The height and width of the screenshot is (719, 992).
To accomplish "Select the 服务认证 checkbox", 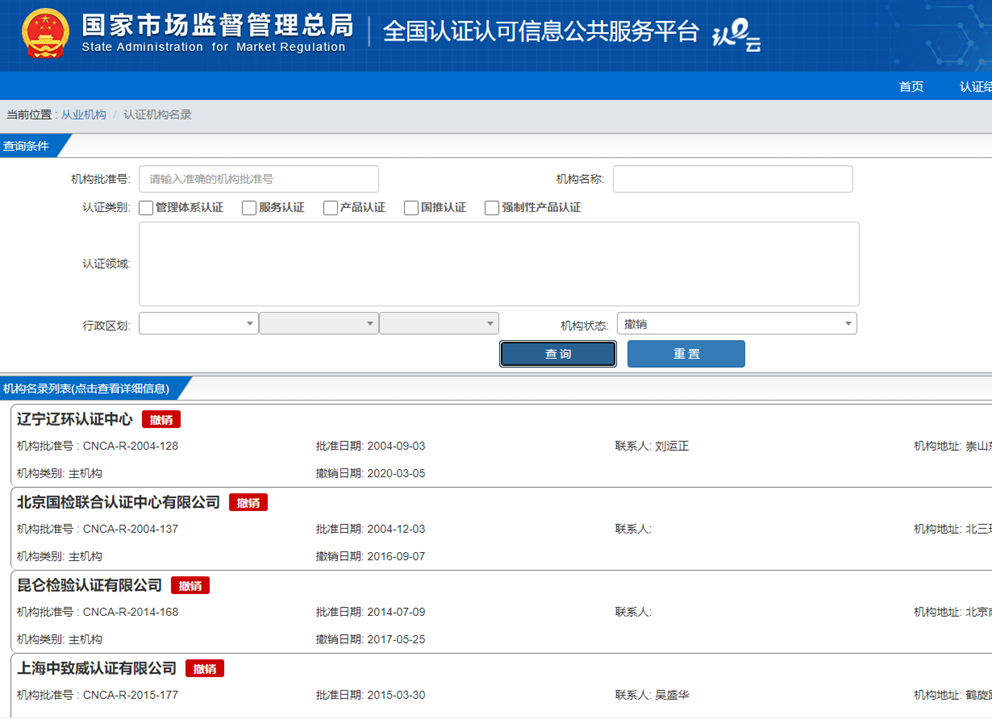I will (248, 208).
